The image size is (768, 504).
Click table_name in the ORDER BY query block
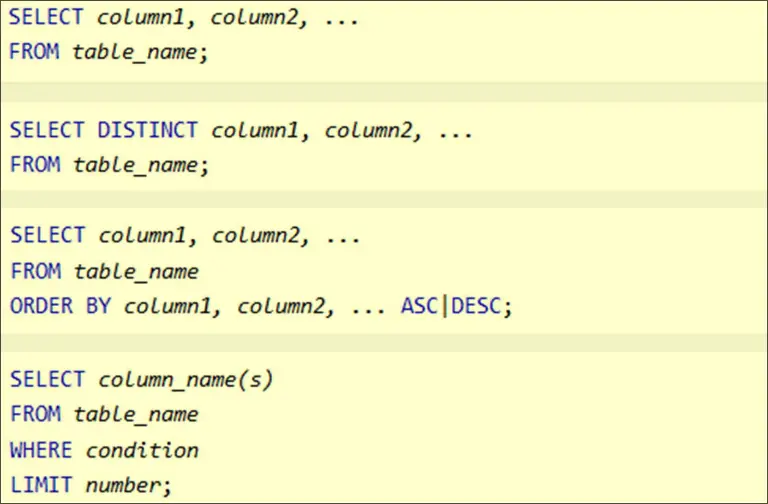pos(135,271)
